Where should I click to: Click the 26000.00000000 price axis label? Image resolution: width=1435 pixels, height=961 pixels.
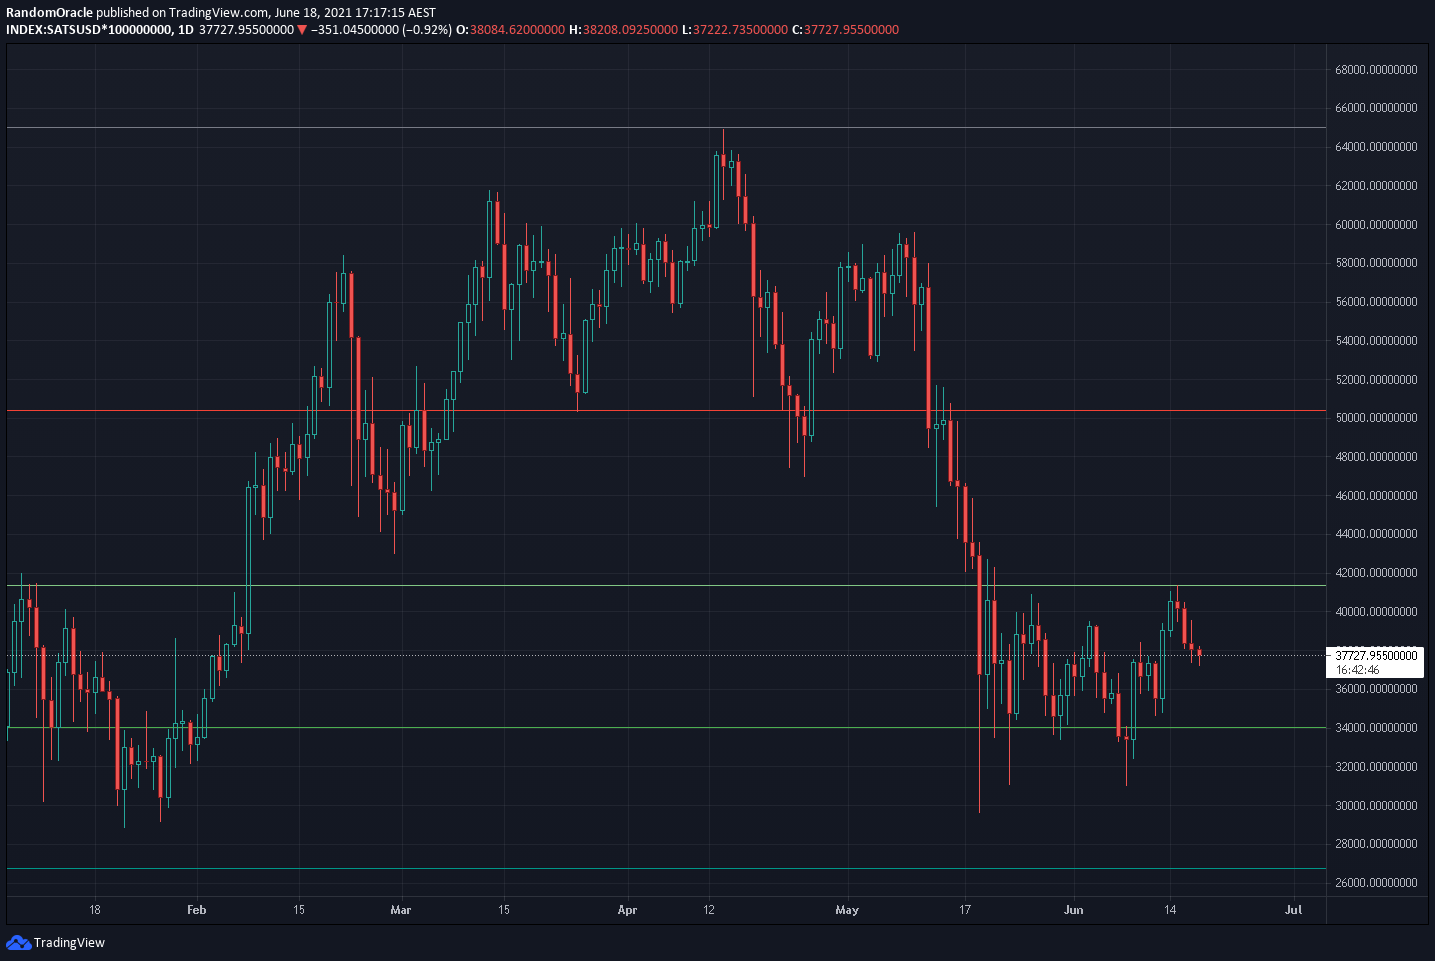coord(1376,883)
